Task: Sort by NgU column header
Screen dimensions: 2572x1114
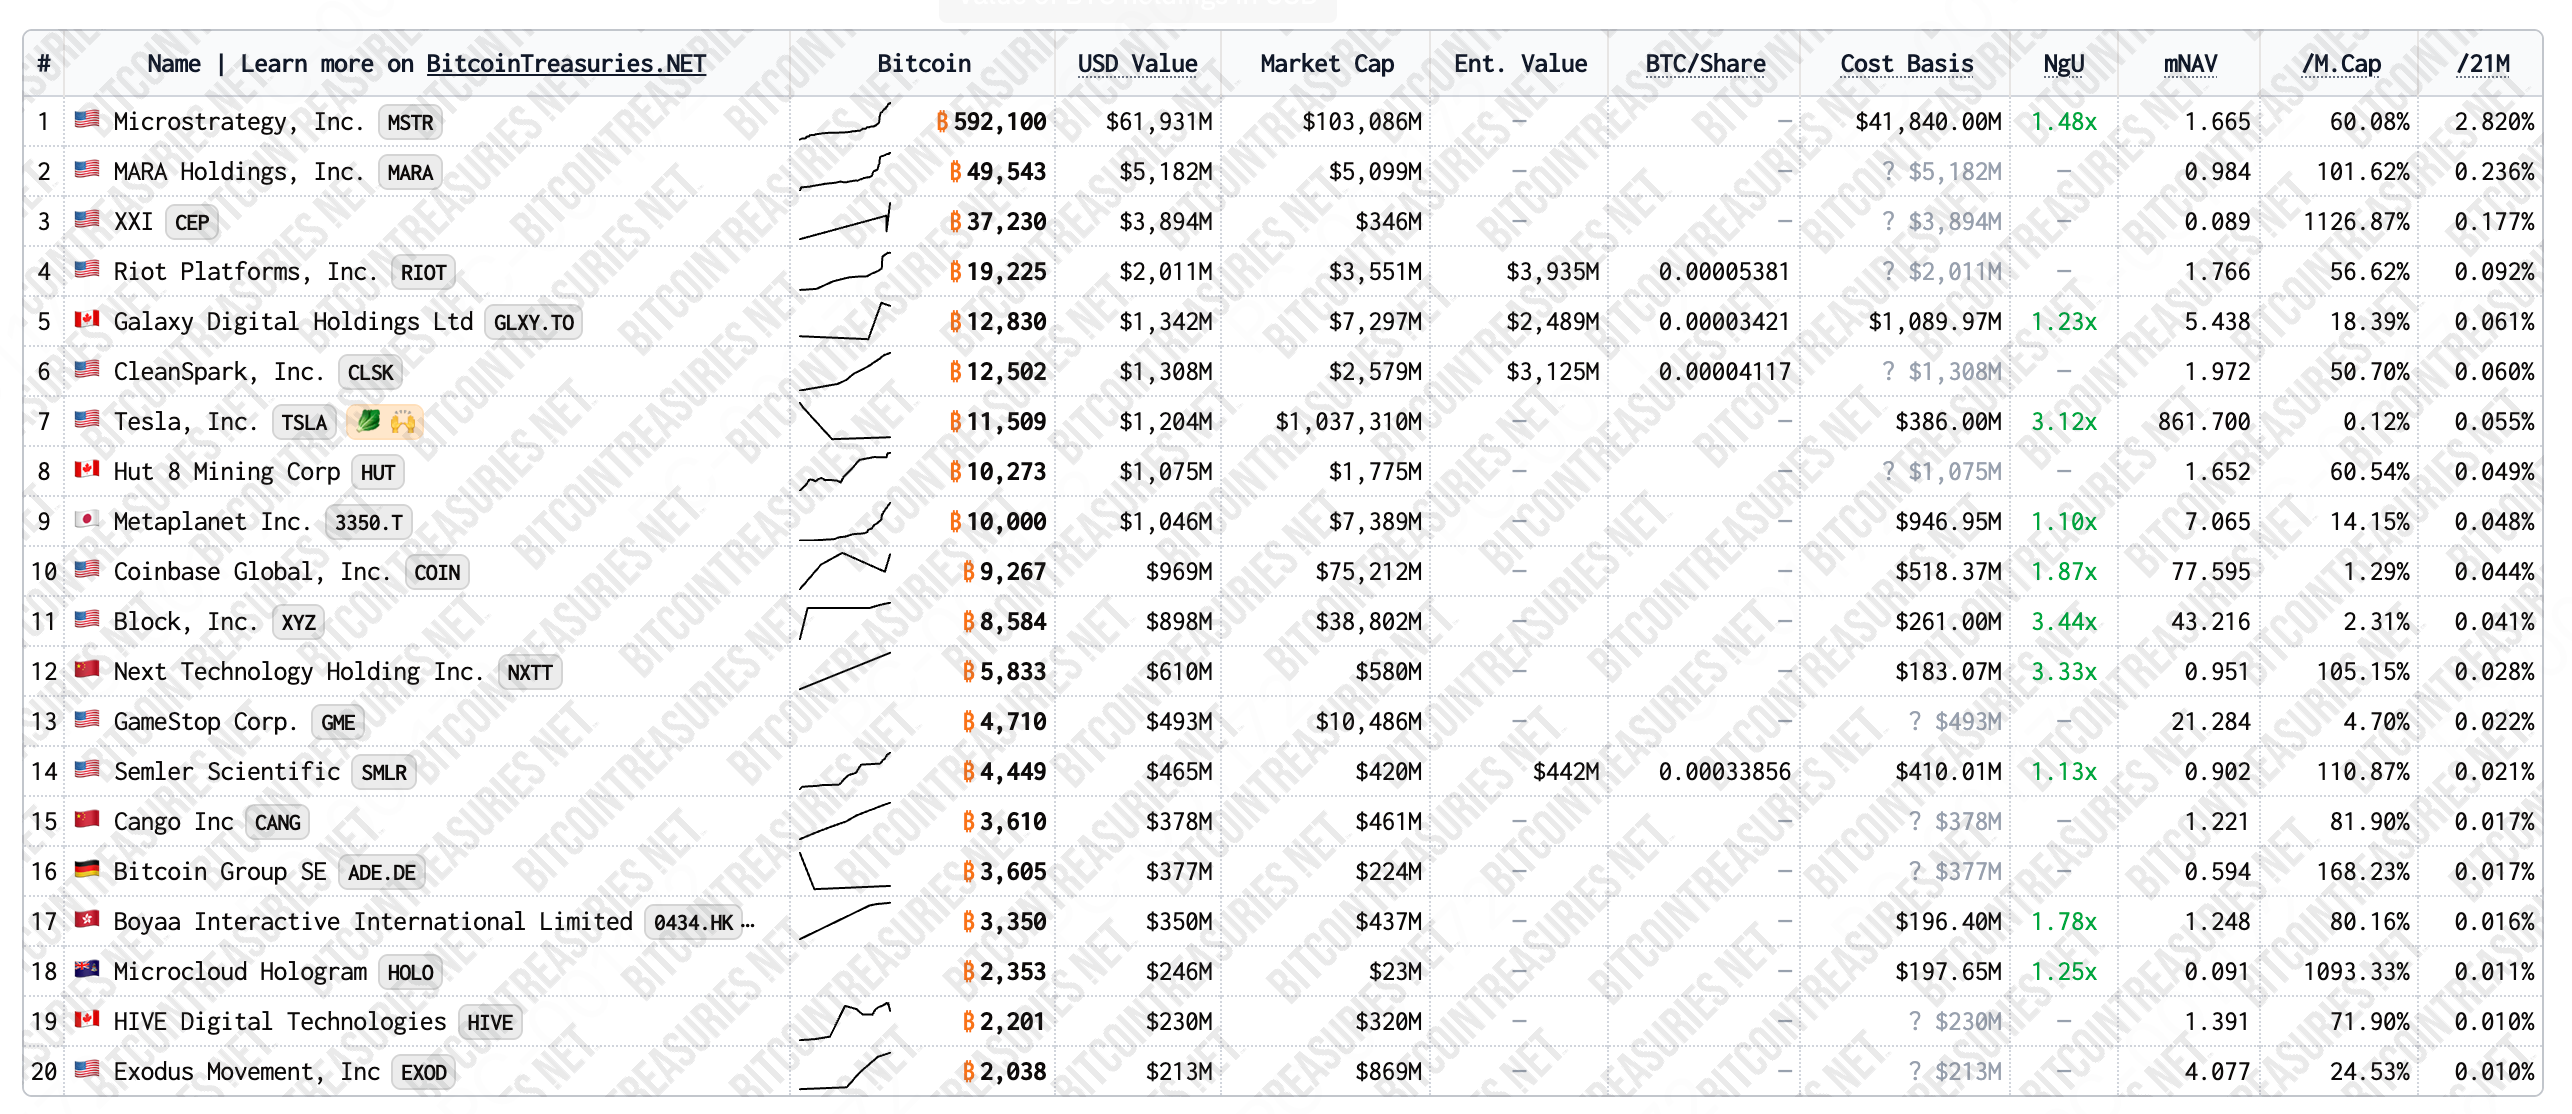Action: (2063, 64)
